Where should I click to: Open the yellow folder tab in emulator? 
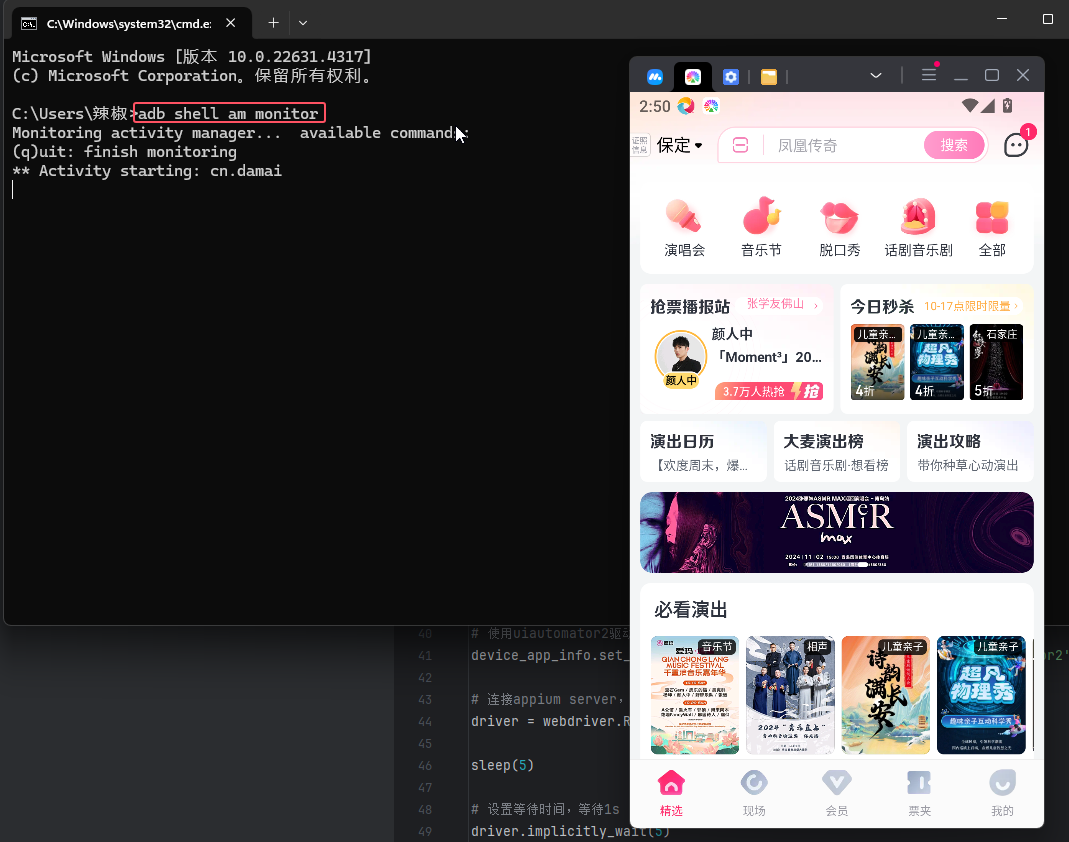(x=769, y=77)
